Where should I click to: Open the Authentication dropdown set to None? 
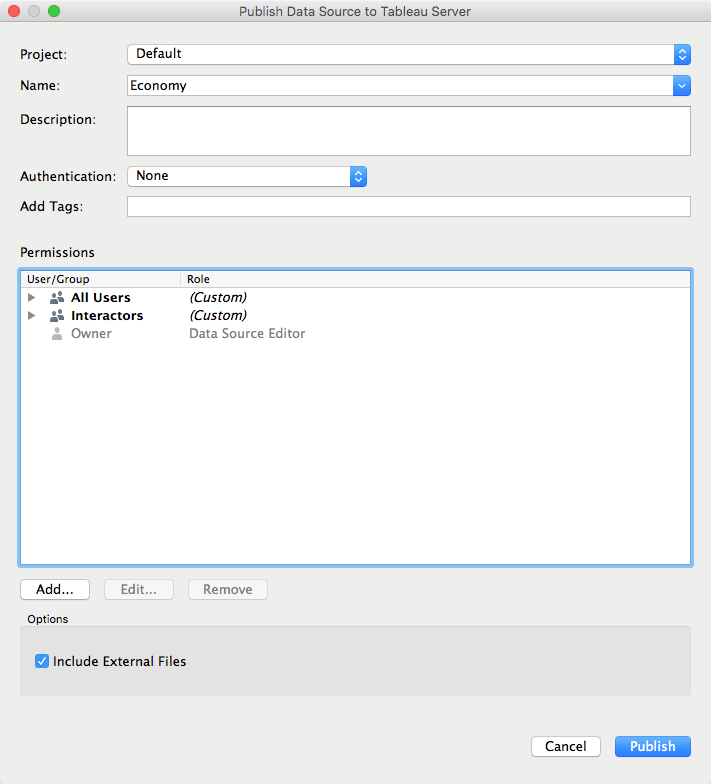247,176
